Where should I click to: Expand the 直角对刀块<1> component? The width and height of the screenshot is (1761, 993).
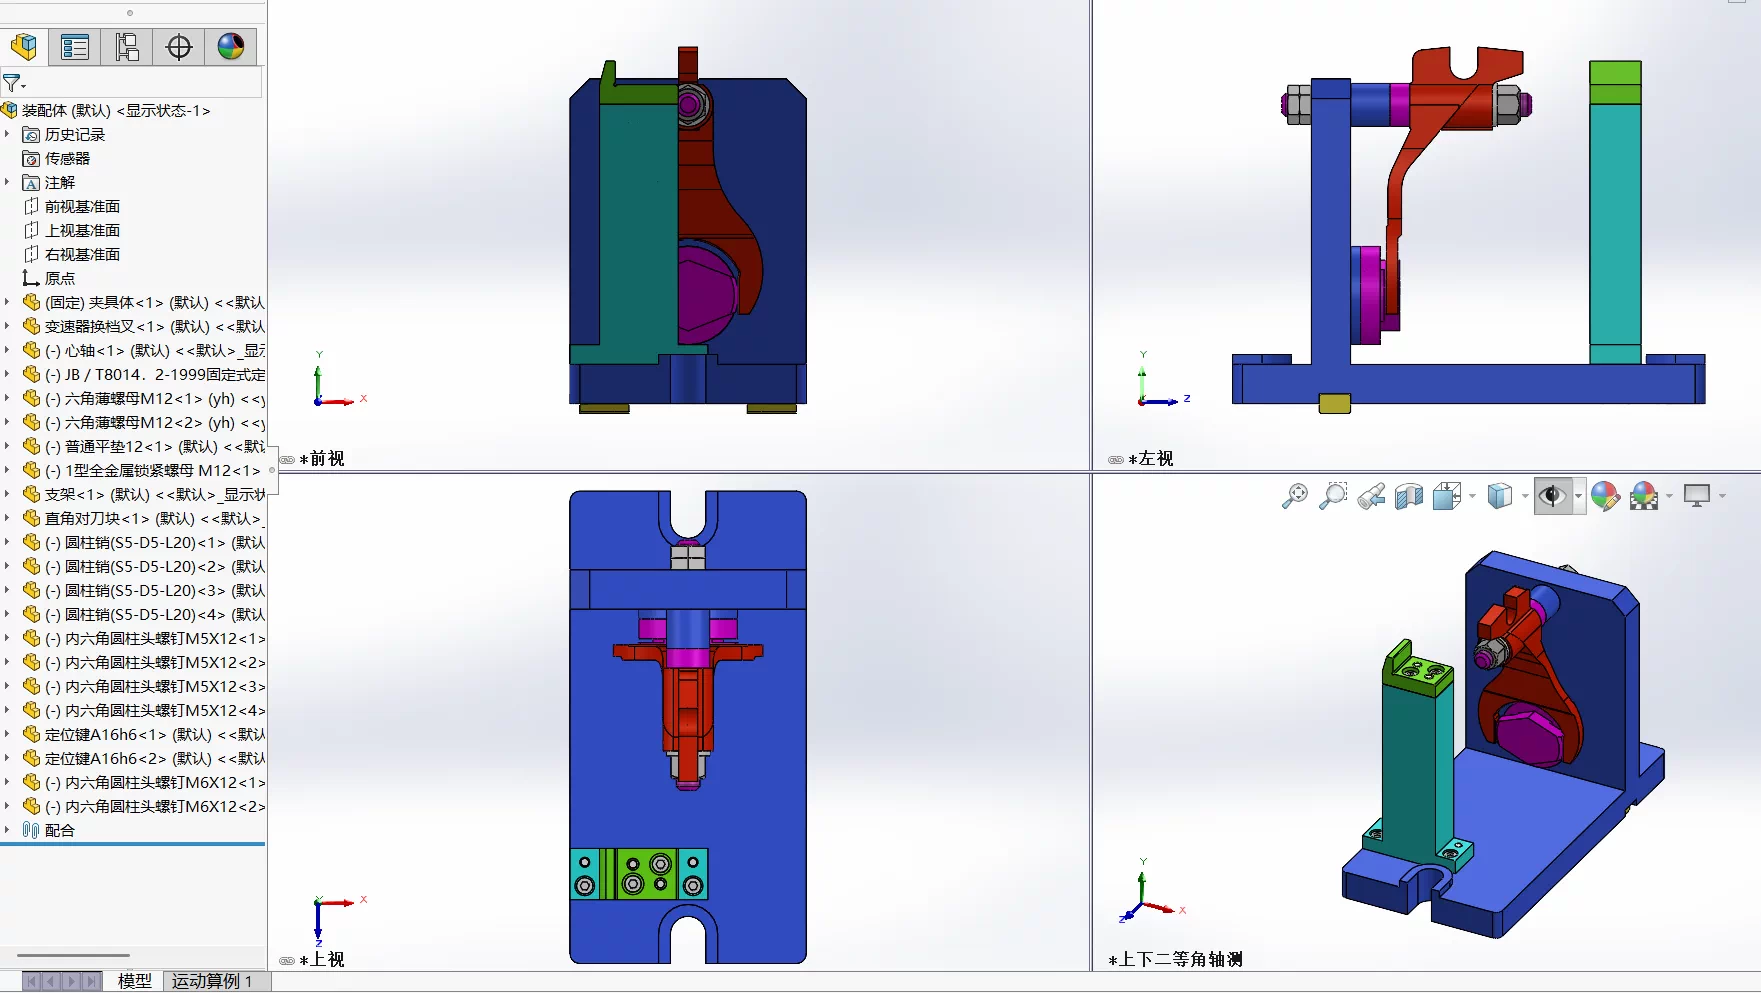pyautogui.click(x=7, y=519)
